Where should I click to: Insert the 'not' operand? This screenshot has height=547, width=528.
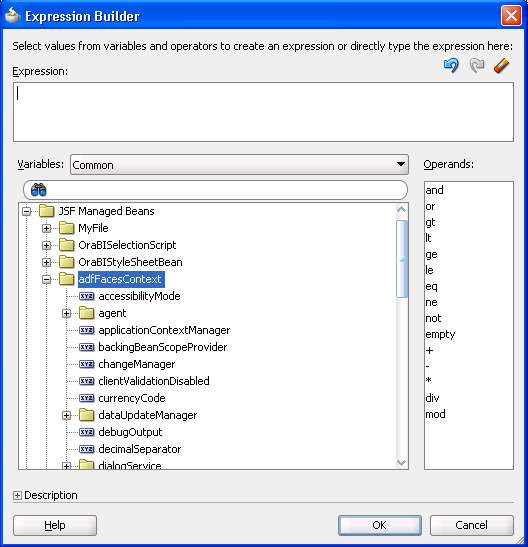tap(433, 318)
